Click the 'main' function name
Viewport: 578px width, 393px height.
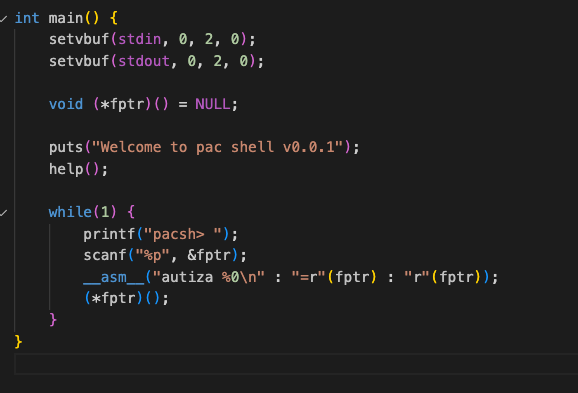click(66, 18)
